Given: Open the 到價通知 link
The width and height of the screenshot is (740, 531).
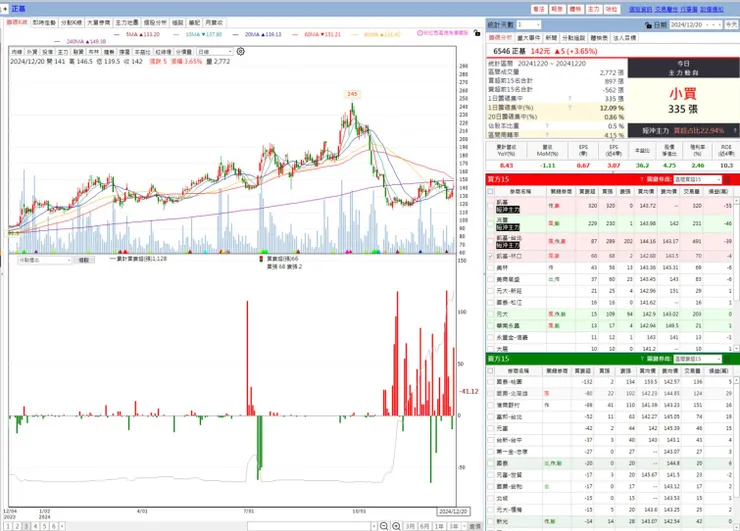Looking at the screenshot, I should click(711, 9).
